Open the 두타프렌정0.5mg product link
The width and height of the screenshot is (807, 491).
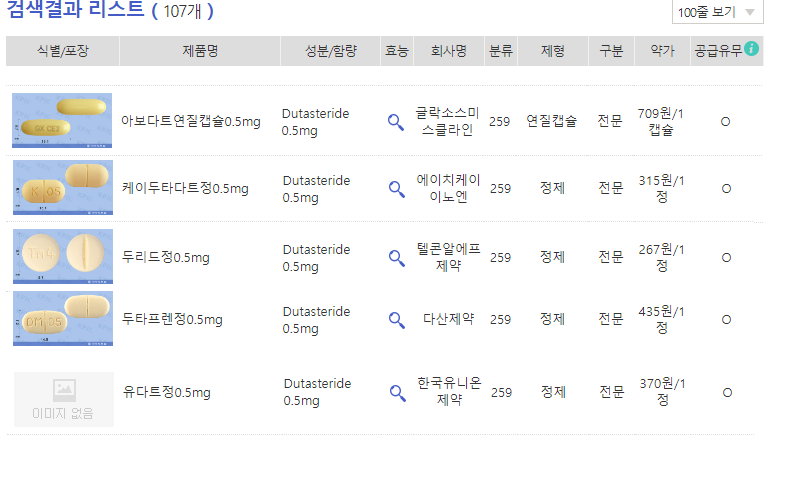[x=172, y=320]
